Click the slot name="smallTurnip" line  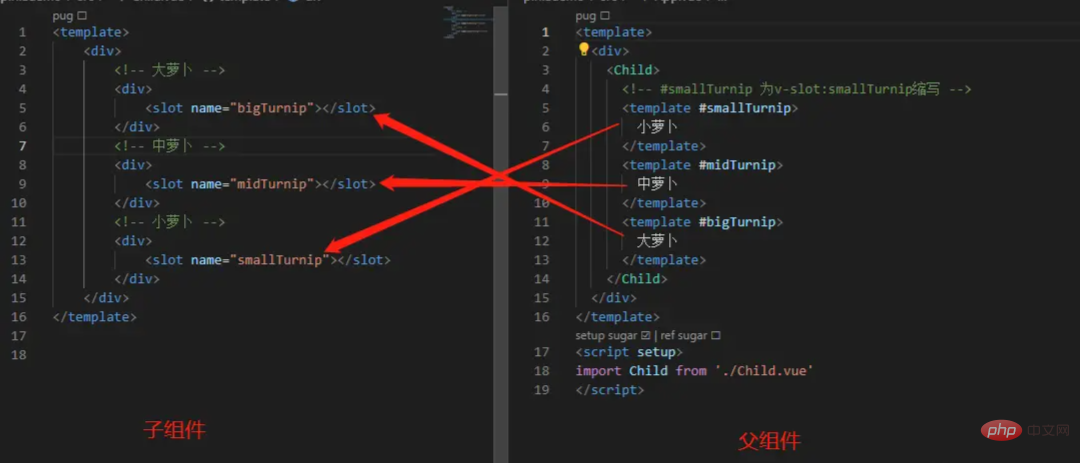coord(268,260)
